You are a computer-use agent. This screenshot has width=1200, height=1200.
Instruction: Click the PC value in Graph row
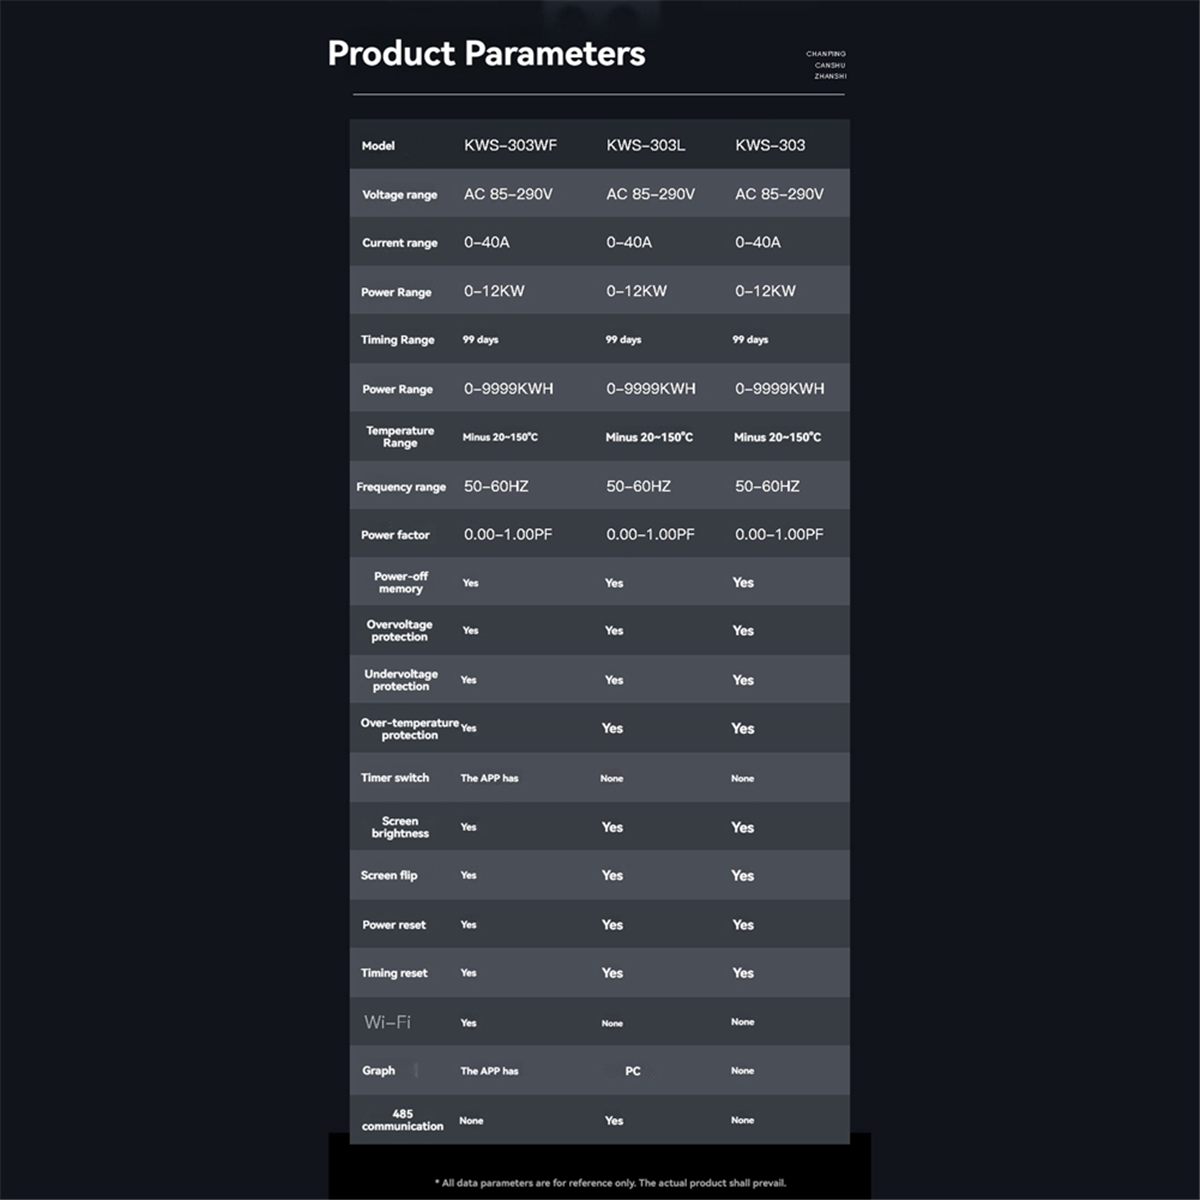coord(633,1071)
